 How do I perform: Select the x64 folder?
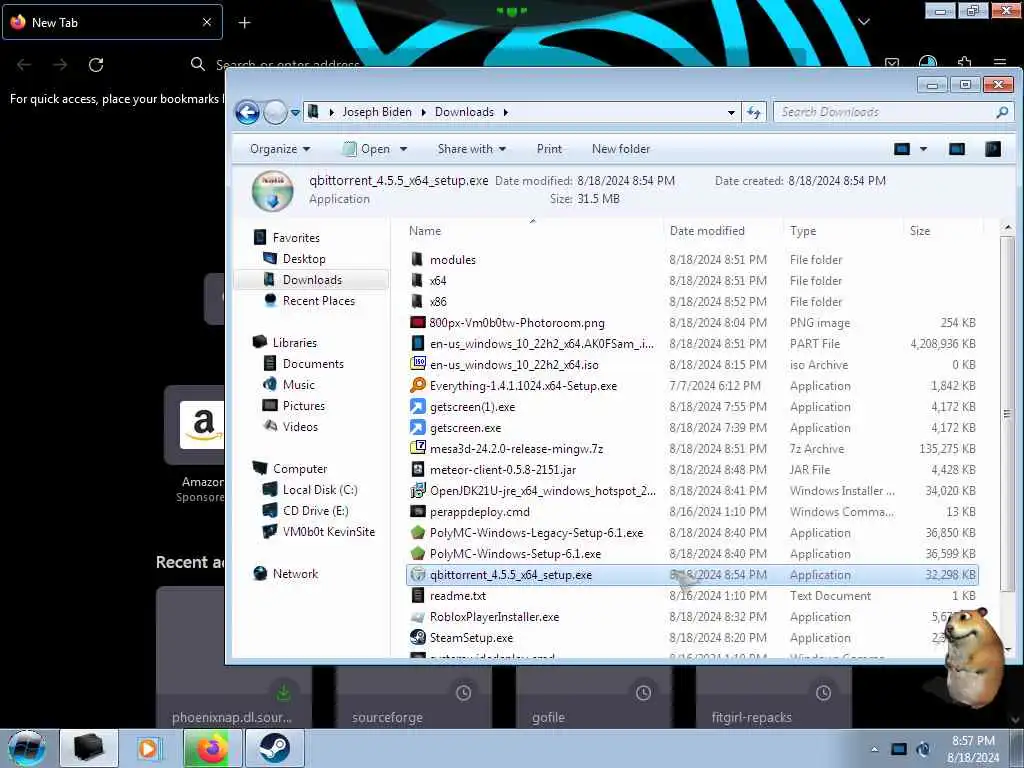click(438, 280)
